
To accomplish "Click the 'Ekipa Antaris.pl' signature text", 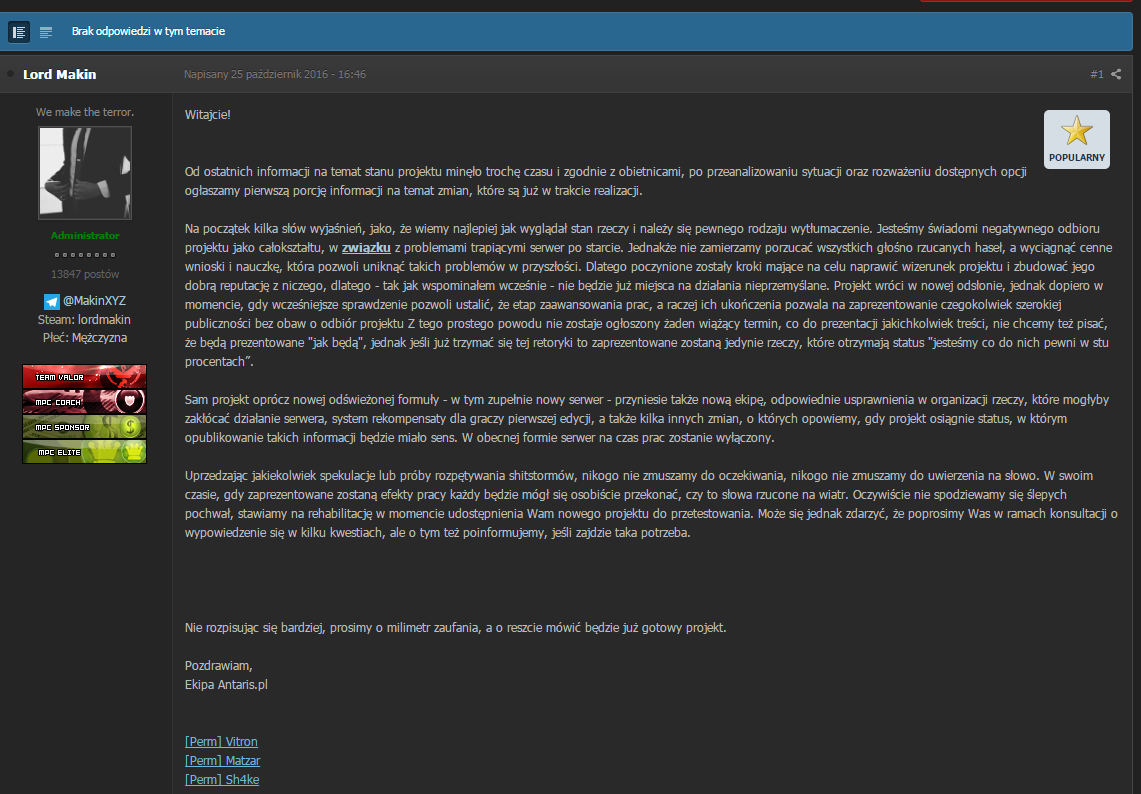I will point(226,685).
